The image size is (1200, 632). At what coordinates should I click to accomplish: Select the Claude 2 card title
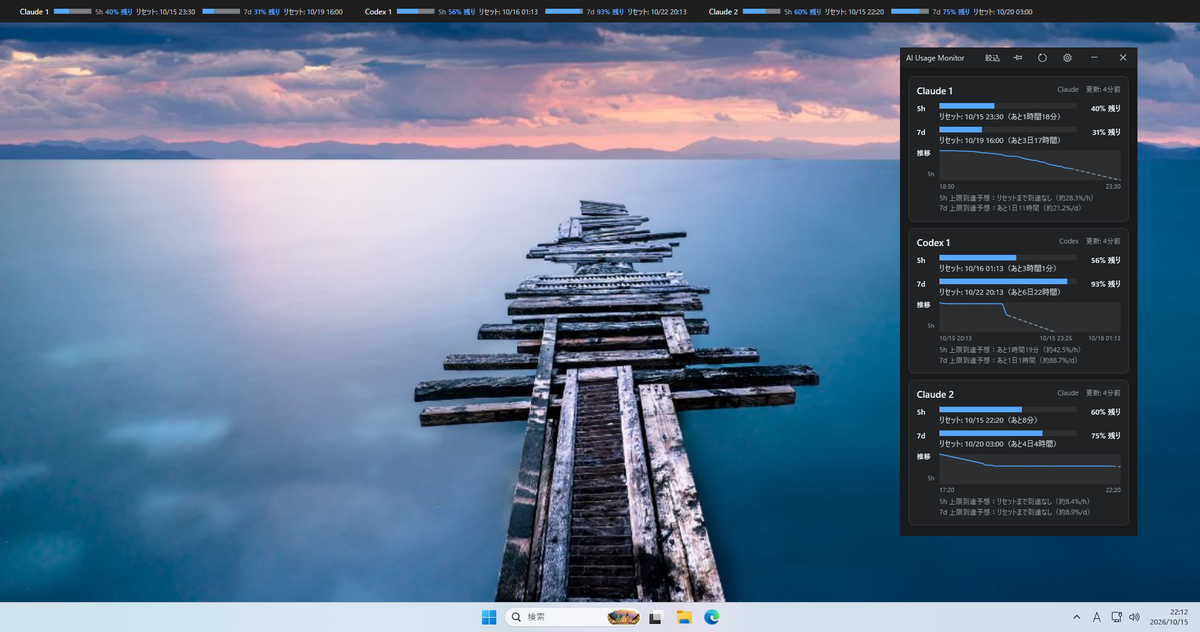point(935,395)
